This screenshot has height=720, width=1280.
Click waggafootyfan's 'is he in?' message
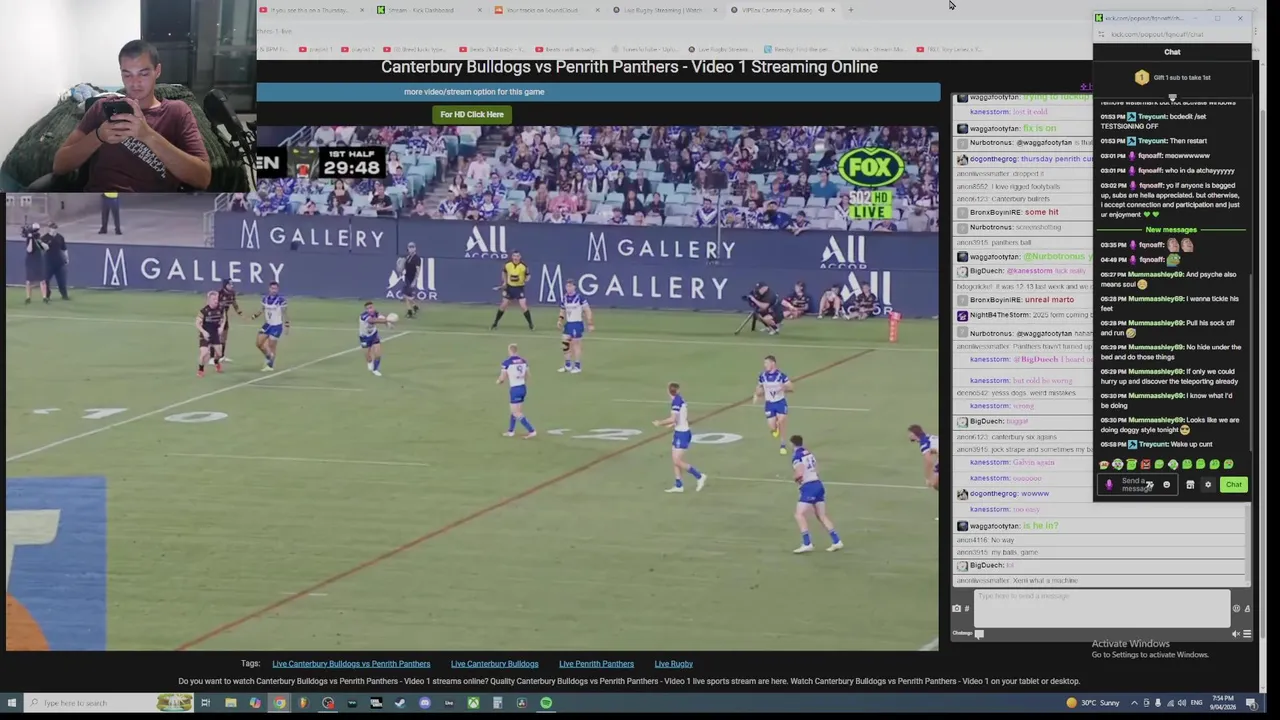(1013, 526)
